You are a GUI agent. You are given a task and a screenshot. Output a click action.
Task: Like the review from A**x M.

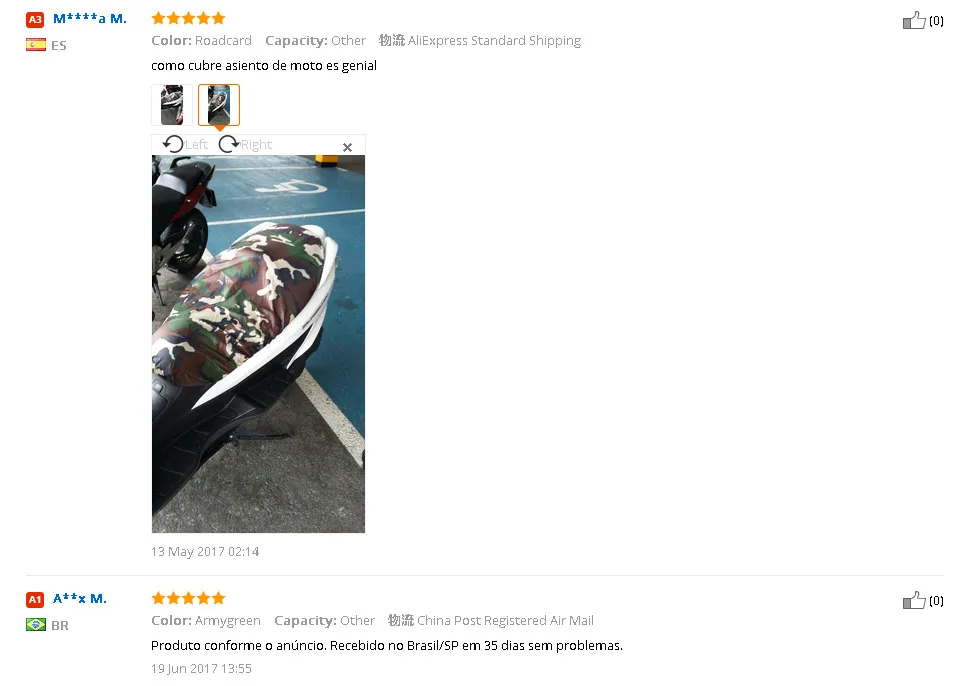(x=914, y=600)
